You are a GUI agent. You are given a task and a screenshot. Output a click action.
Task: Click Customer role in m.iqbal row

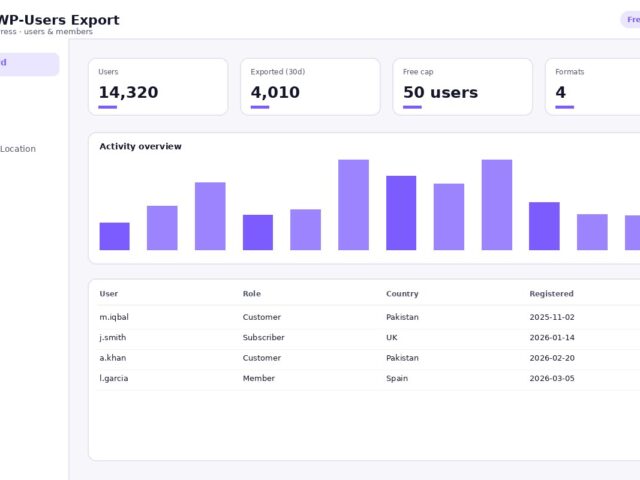[x=262, y=317]
